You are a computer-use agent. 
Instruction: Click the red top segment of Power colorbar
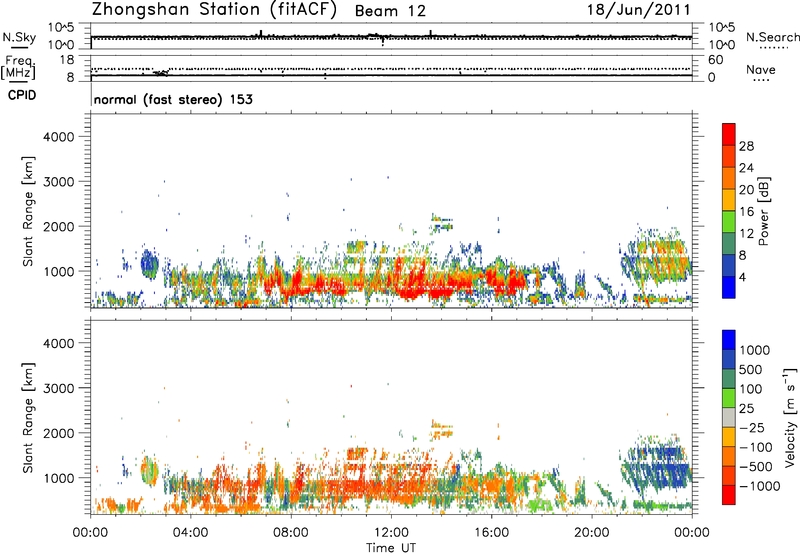pos(729,134)
